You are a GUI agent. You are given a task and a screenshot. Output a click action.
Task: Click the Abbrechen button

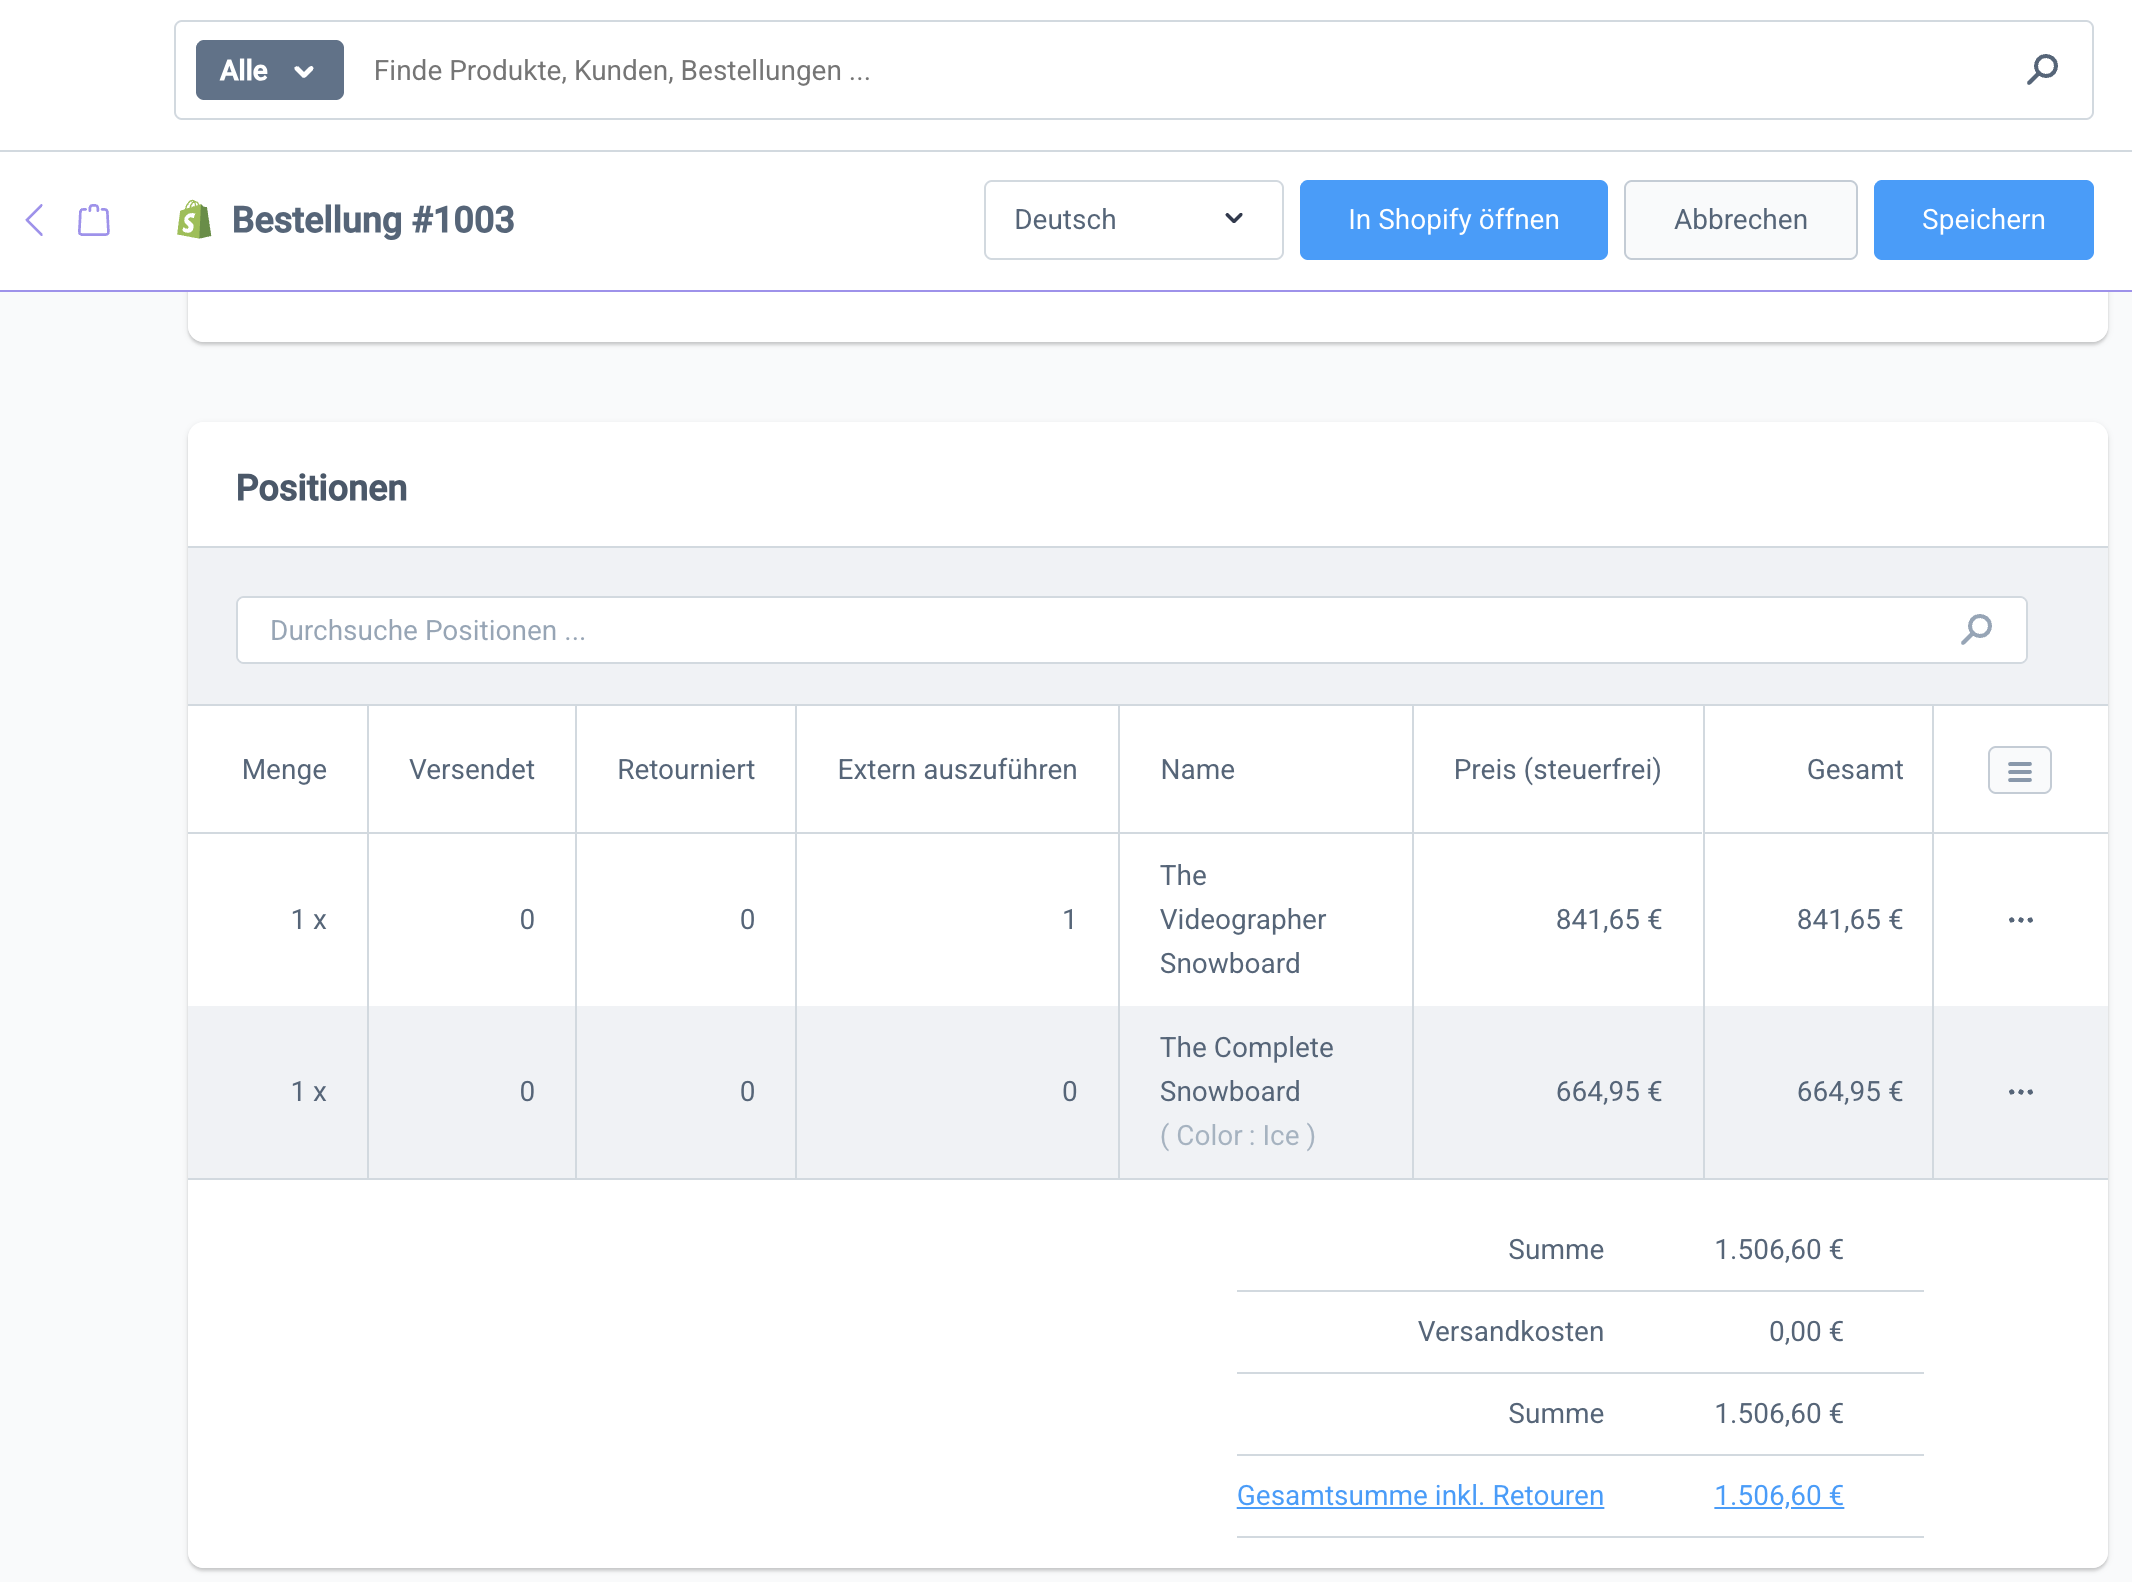pyautogui.click(x=1740, y=220)
